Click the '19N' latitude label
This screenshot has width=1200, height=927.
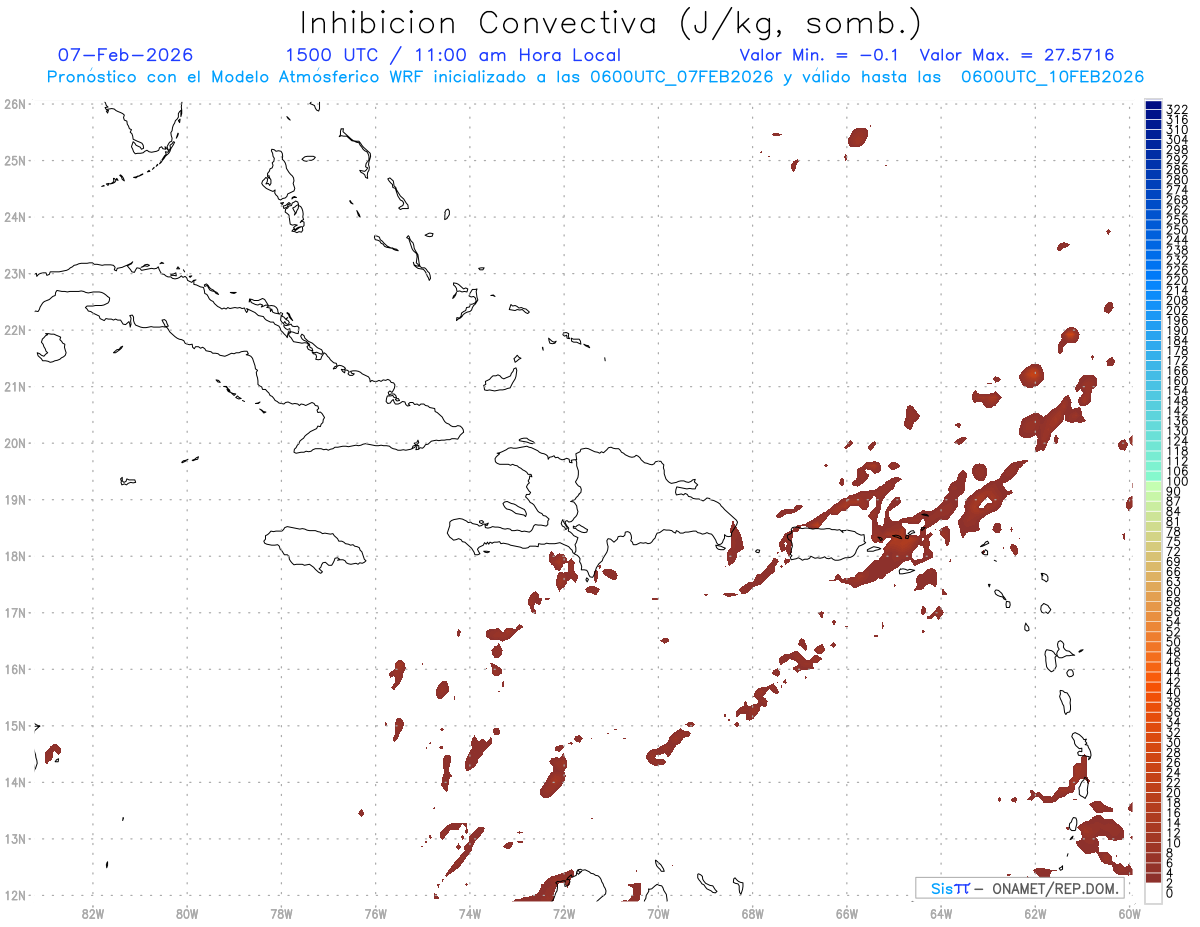click(x=14, y=499)
